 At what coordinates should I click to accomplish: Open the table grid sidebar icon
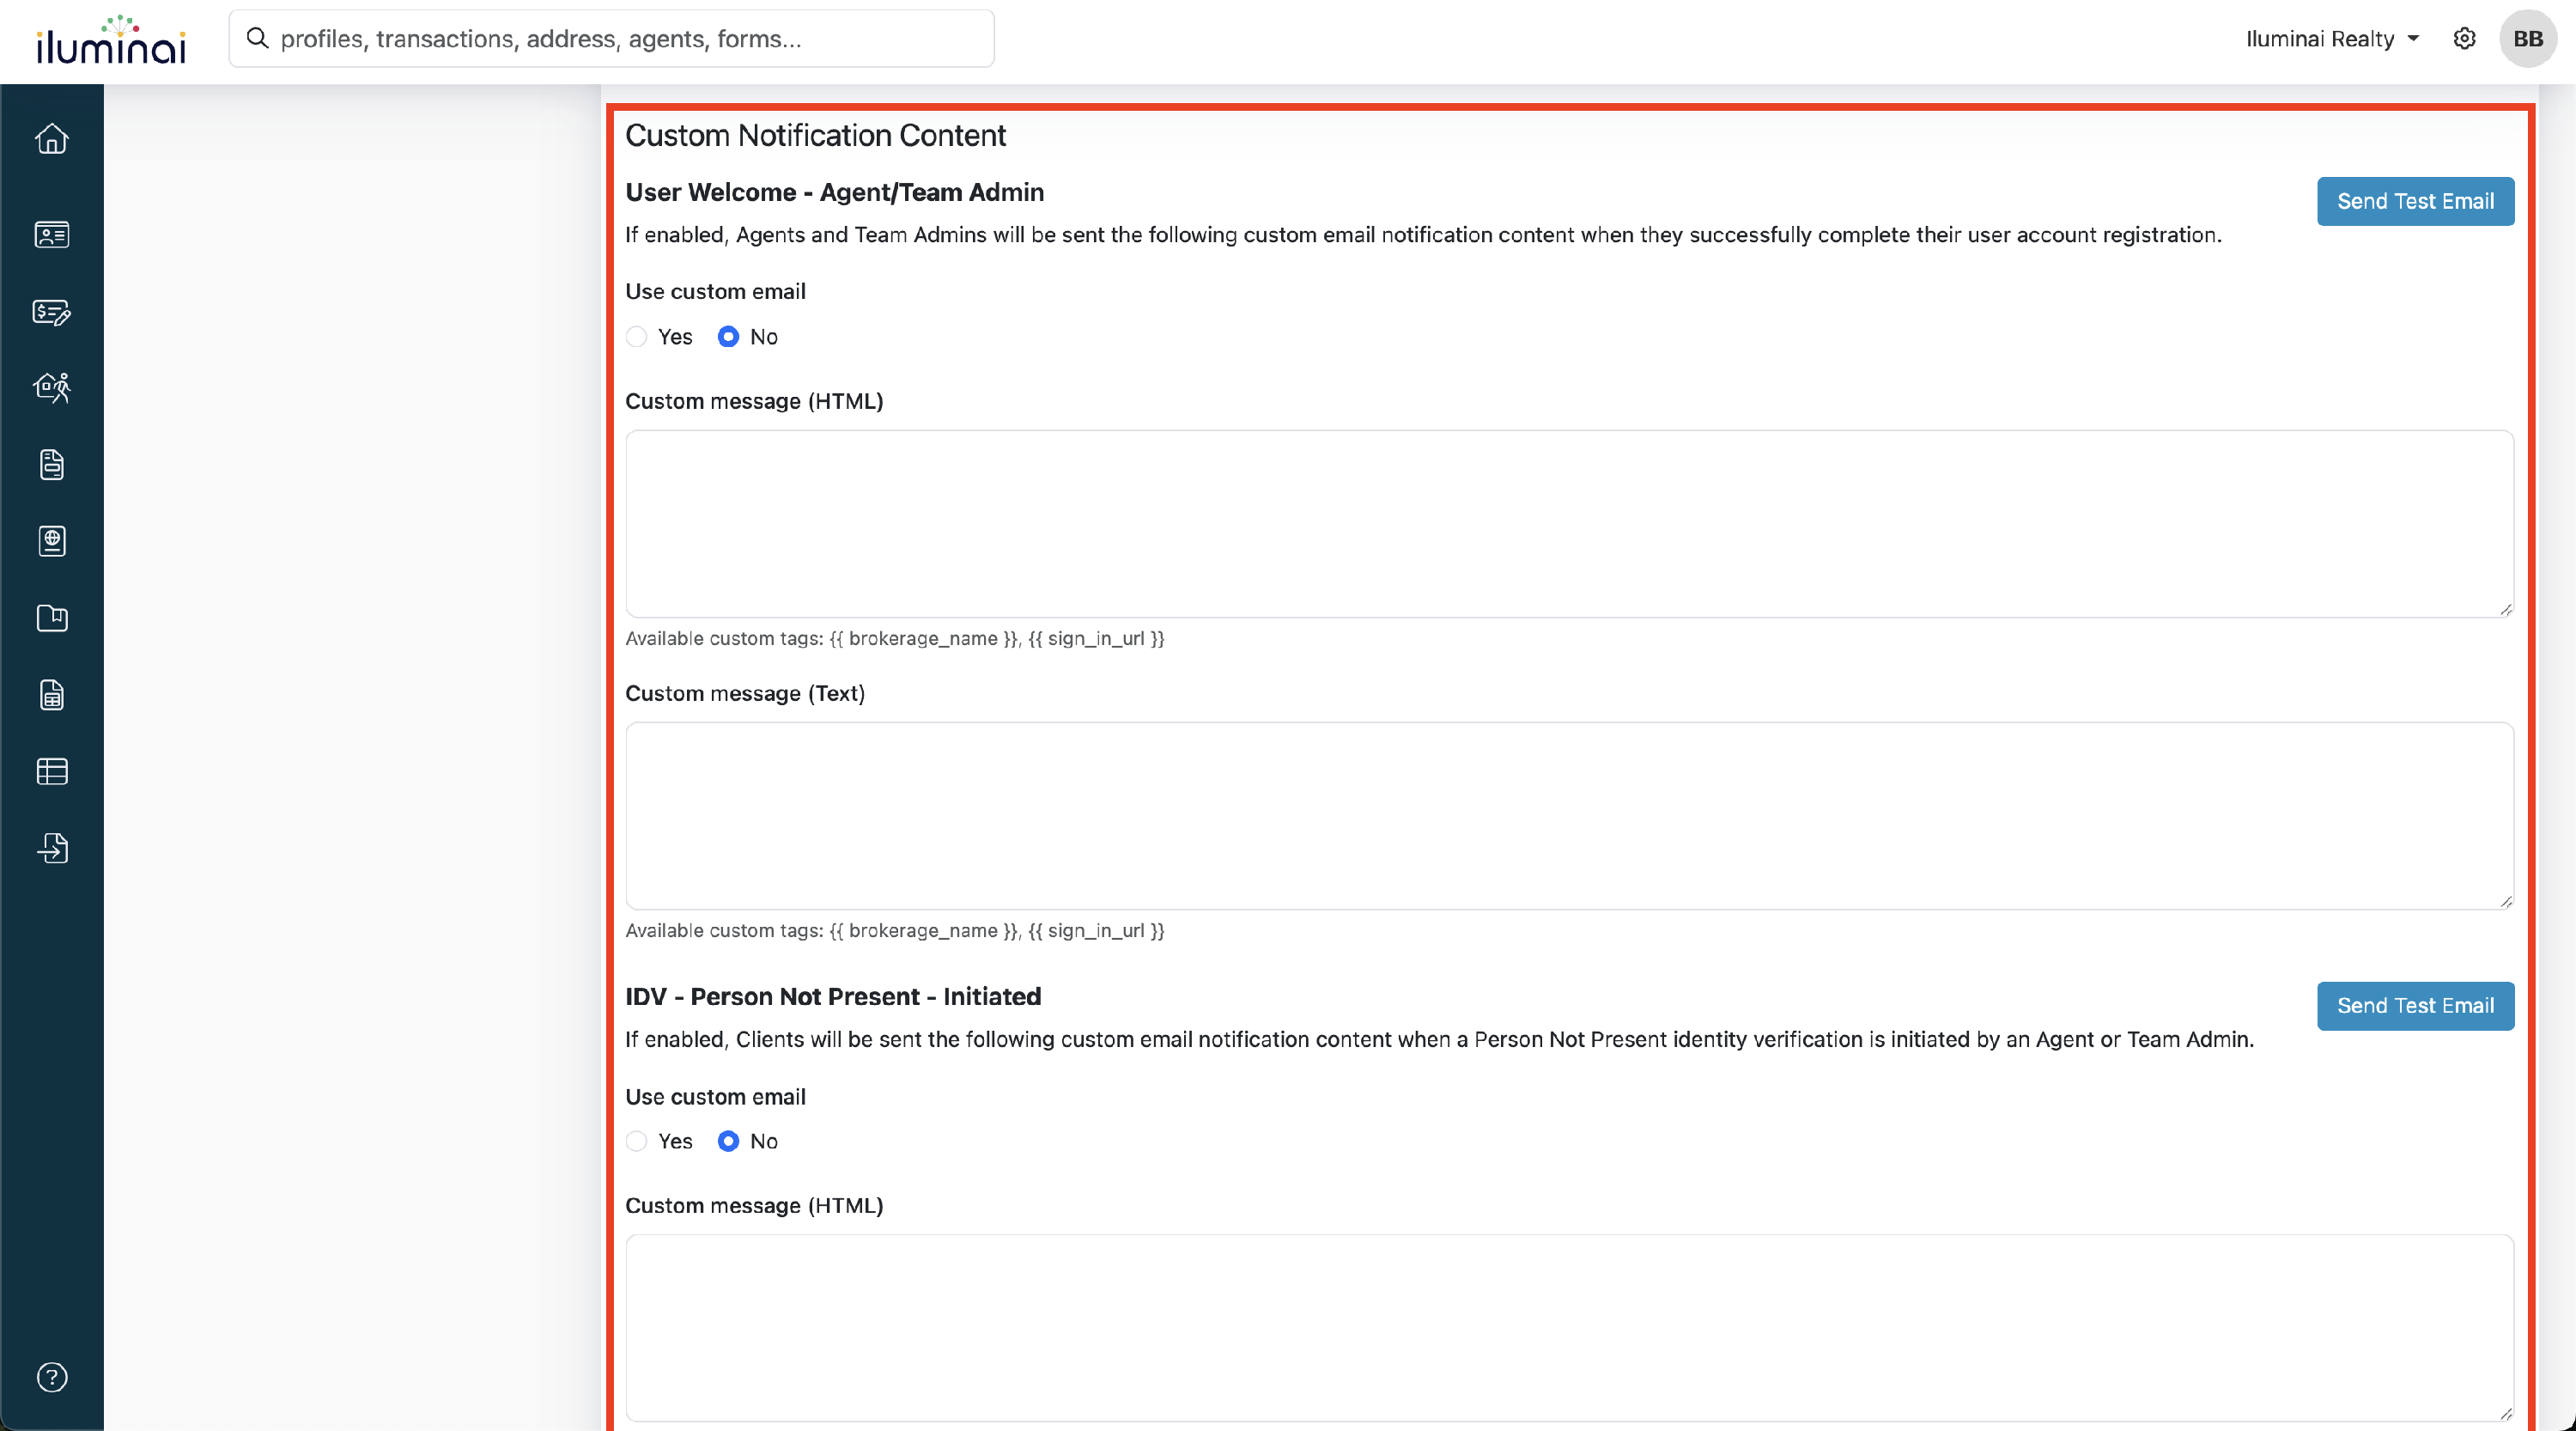52,771
